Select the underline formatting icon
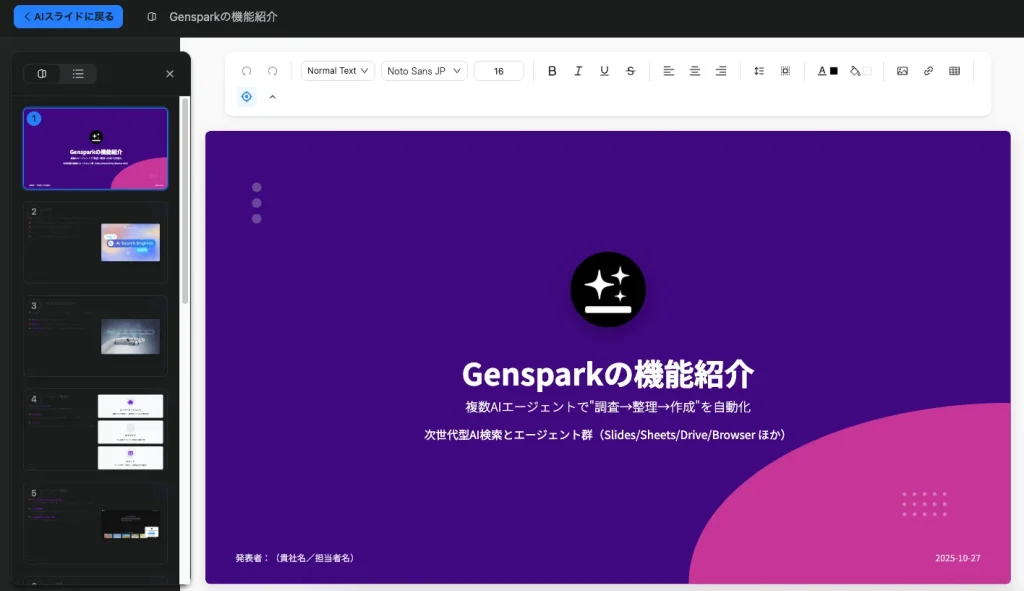Viewport: 1024px width, 591px height. coord(604,70)
